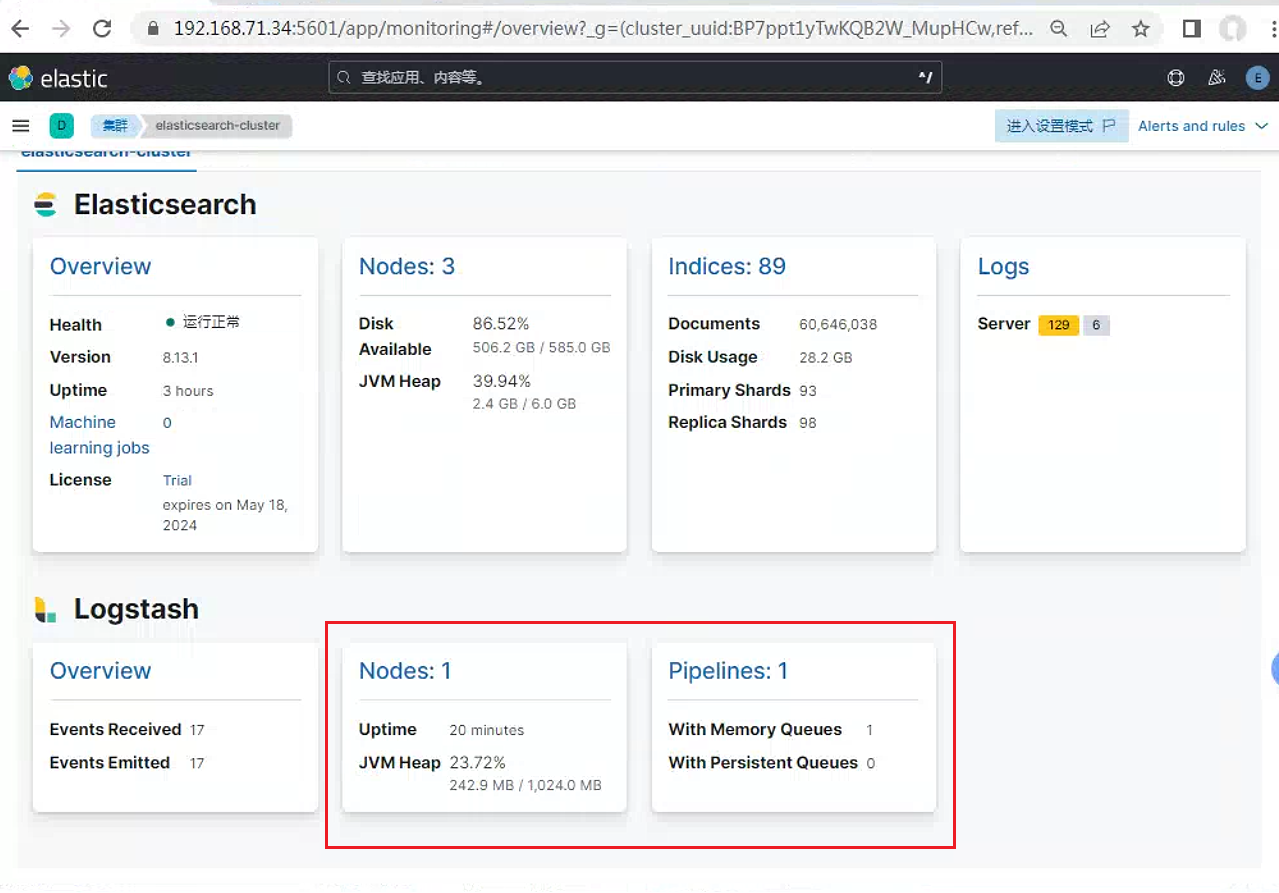Open the user avatar E menu
The height and width of the screenshot is (893, 1279).
(x=1257, y=78)
